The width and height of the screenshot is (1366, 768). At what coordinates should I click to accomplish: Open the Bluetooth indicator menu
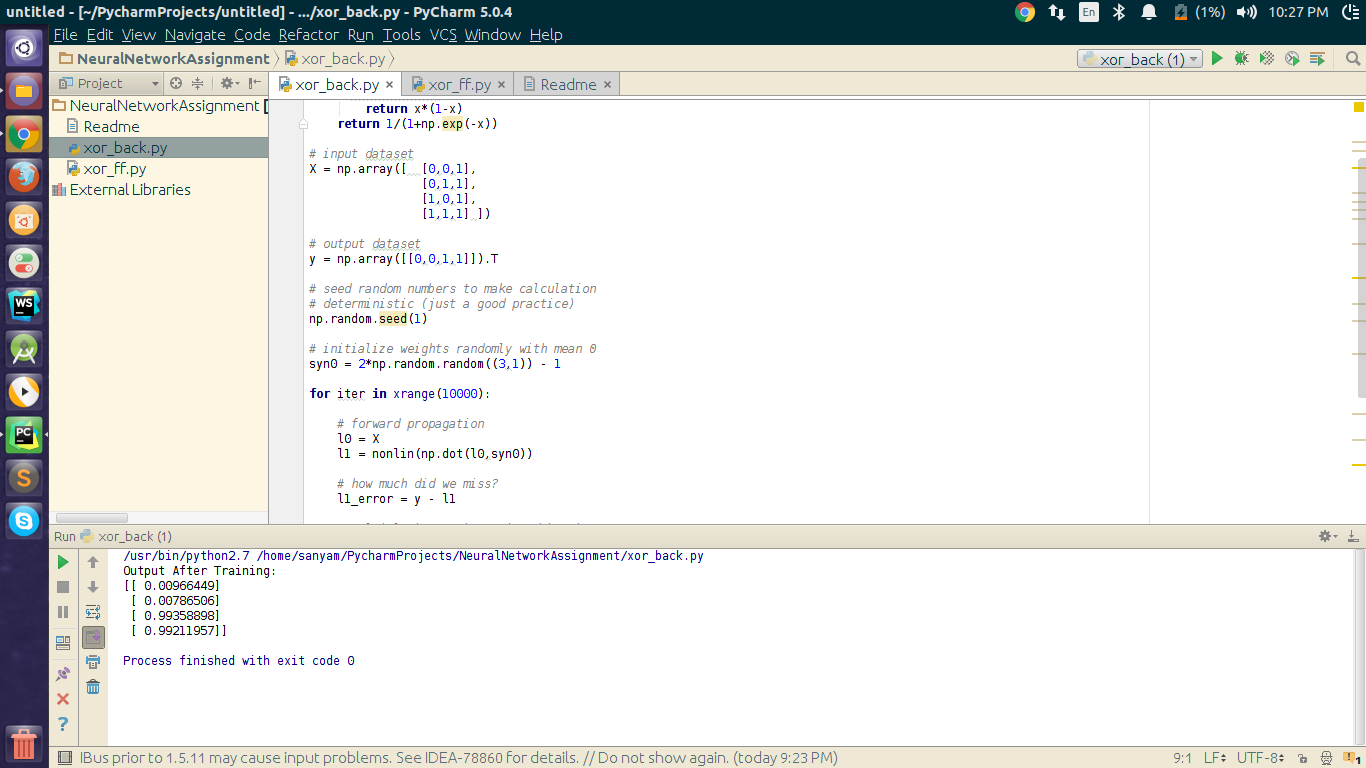tap(1119, 12)
